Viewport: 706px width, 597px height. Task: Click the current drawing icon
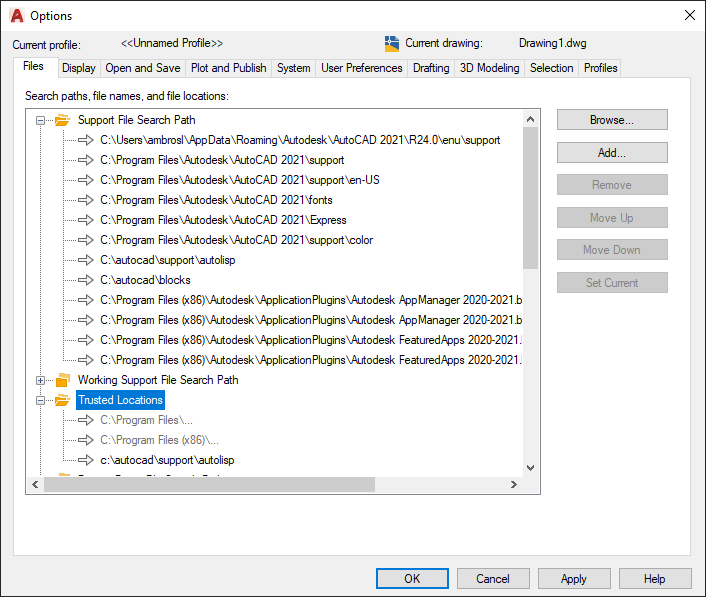[392, 44]
